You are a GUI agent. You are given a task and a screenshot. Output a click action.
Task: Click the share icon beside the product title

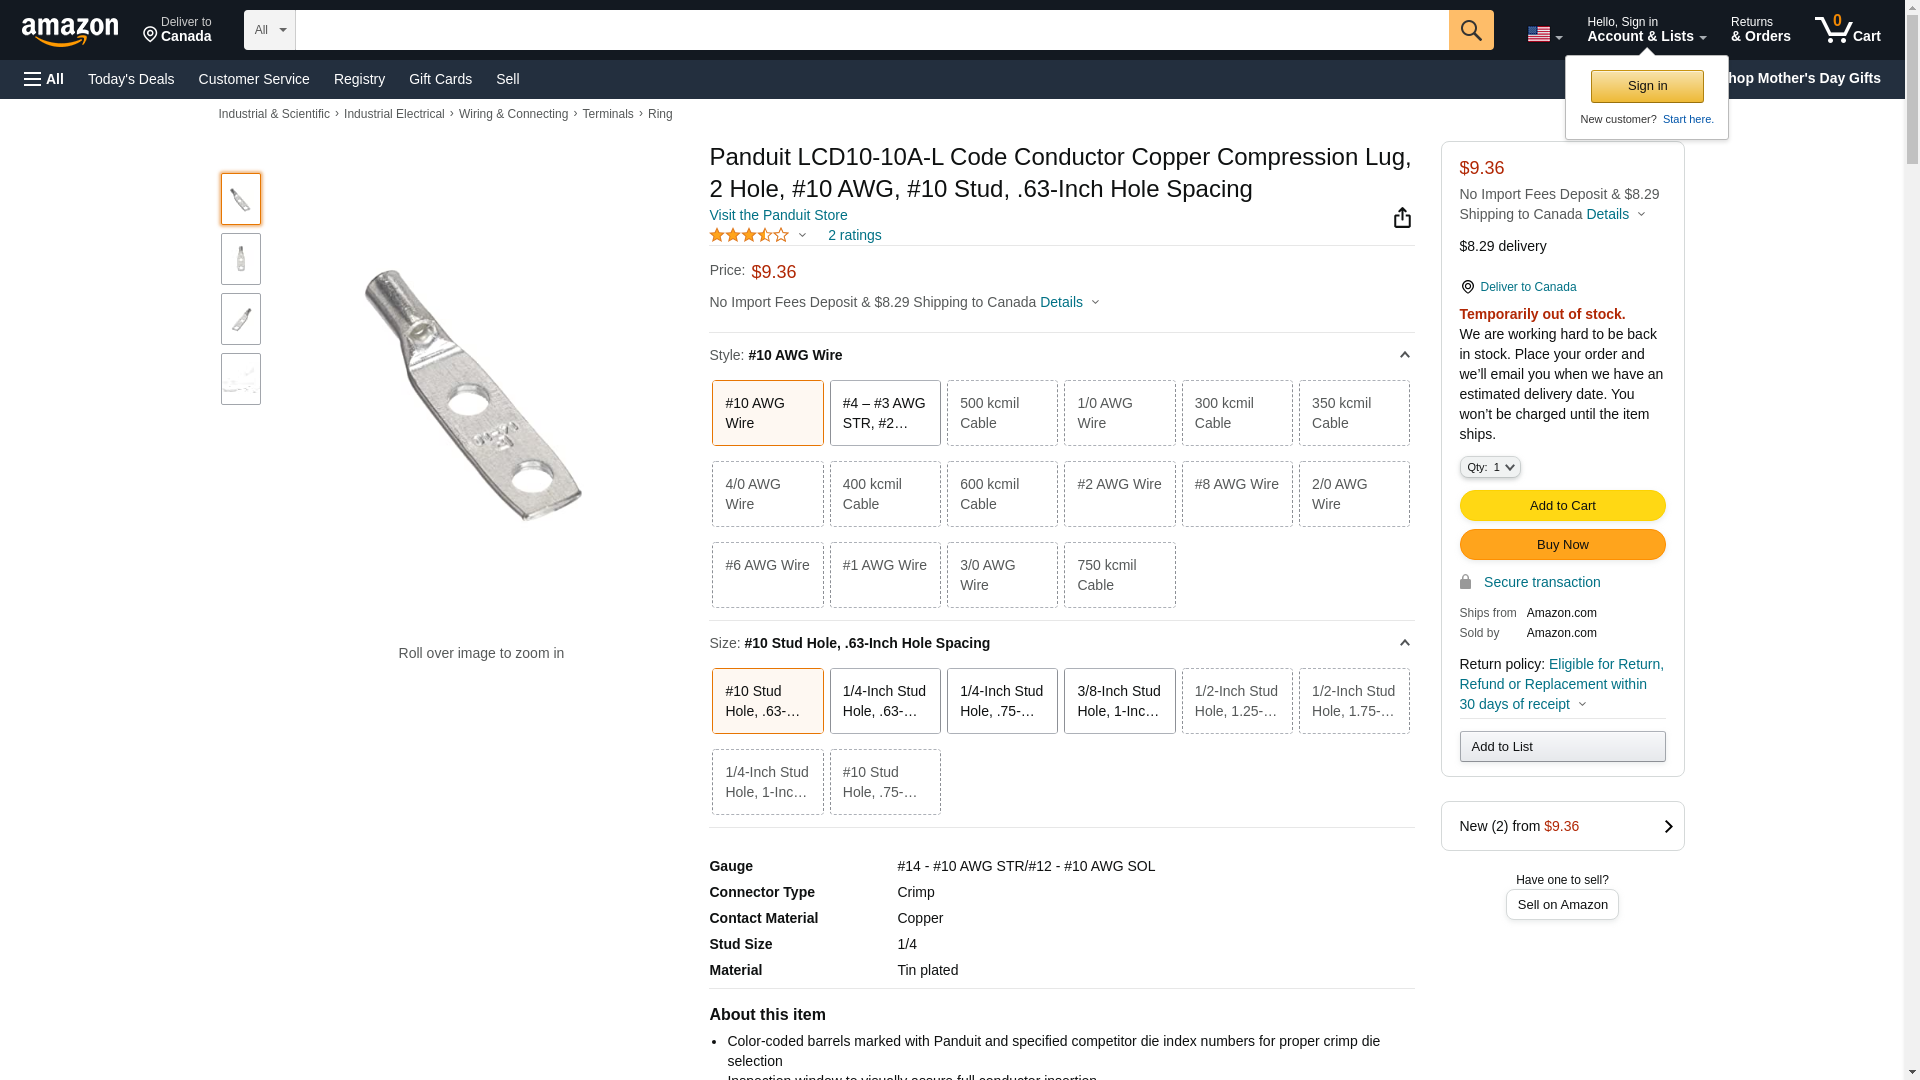(x=1402, y=218)
